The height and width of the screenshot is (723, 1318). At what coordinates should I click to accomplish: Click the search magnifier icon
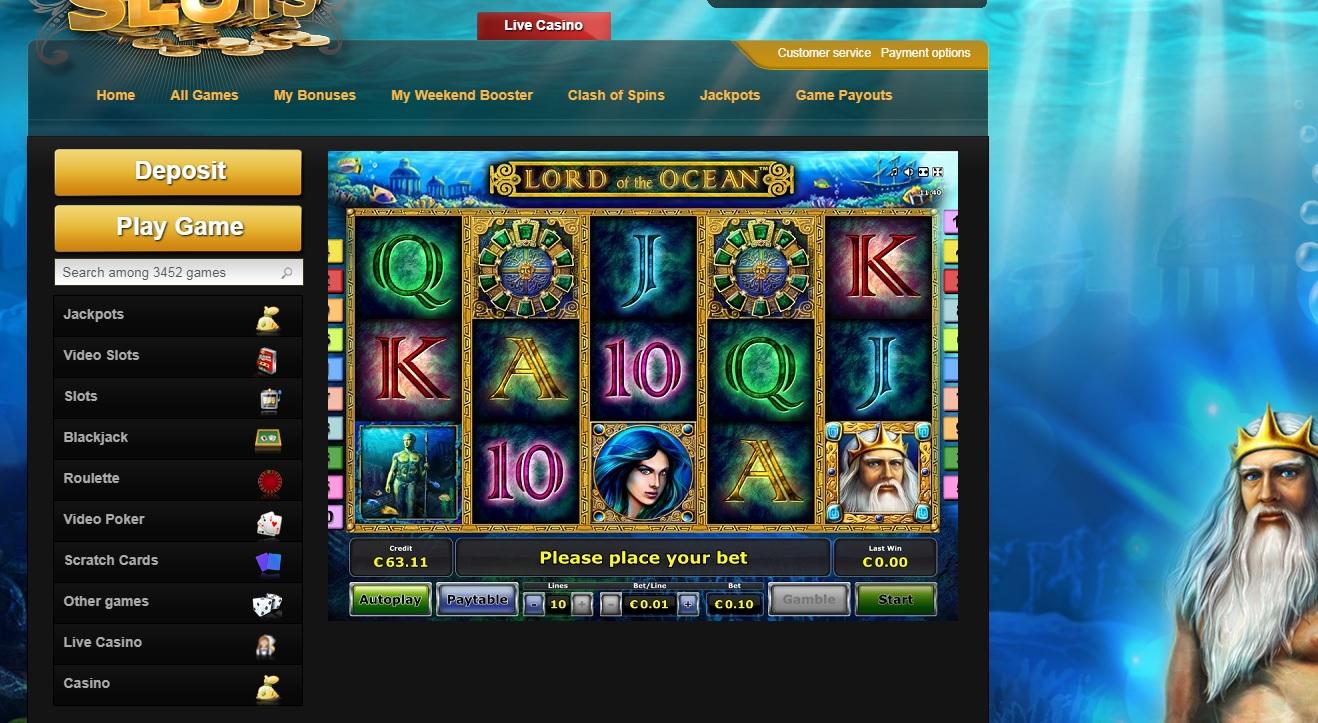coord(287,272)
